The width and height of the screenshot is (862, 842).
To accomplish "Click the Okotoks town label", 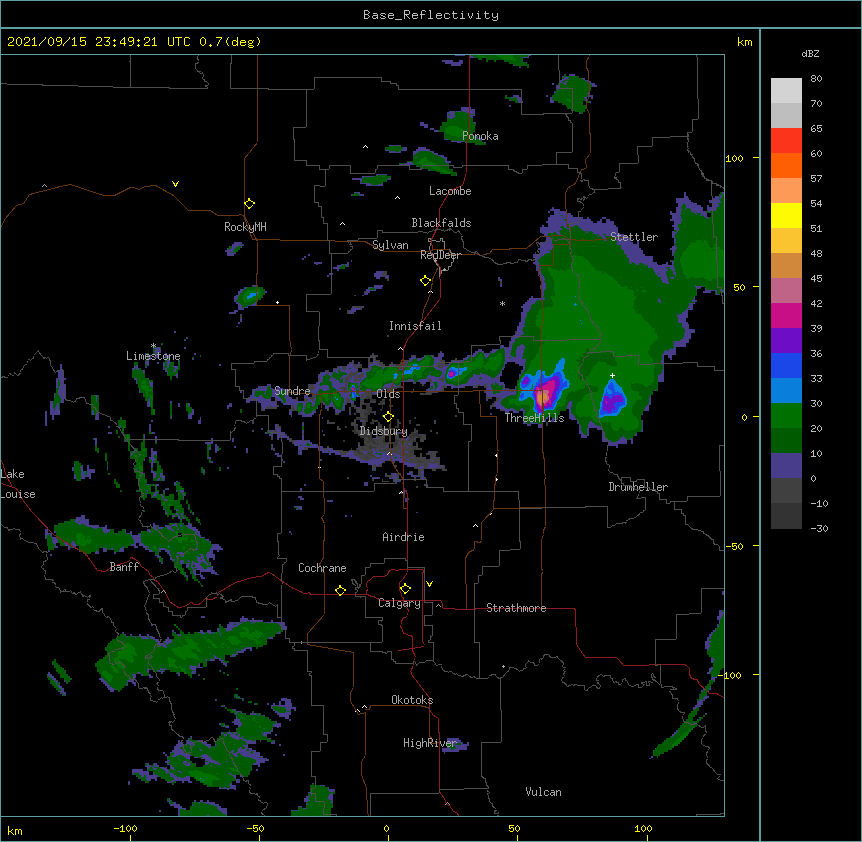I will [412, 700].
